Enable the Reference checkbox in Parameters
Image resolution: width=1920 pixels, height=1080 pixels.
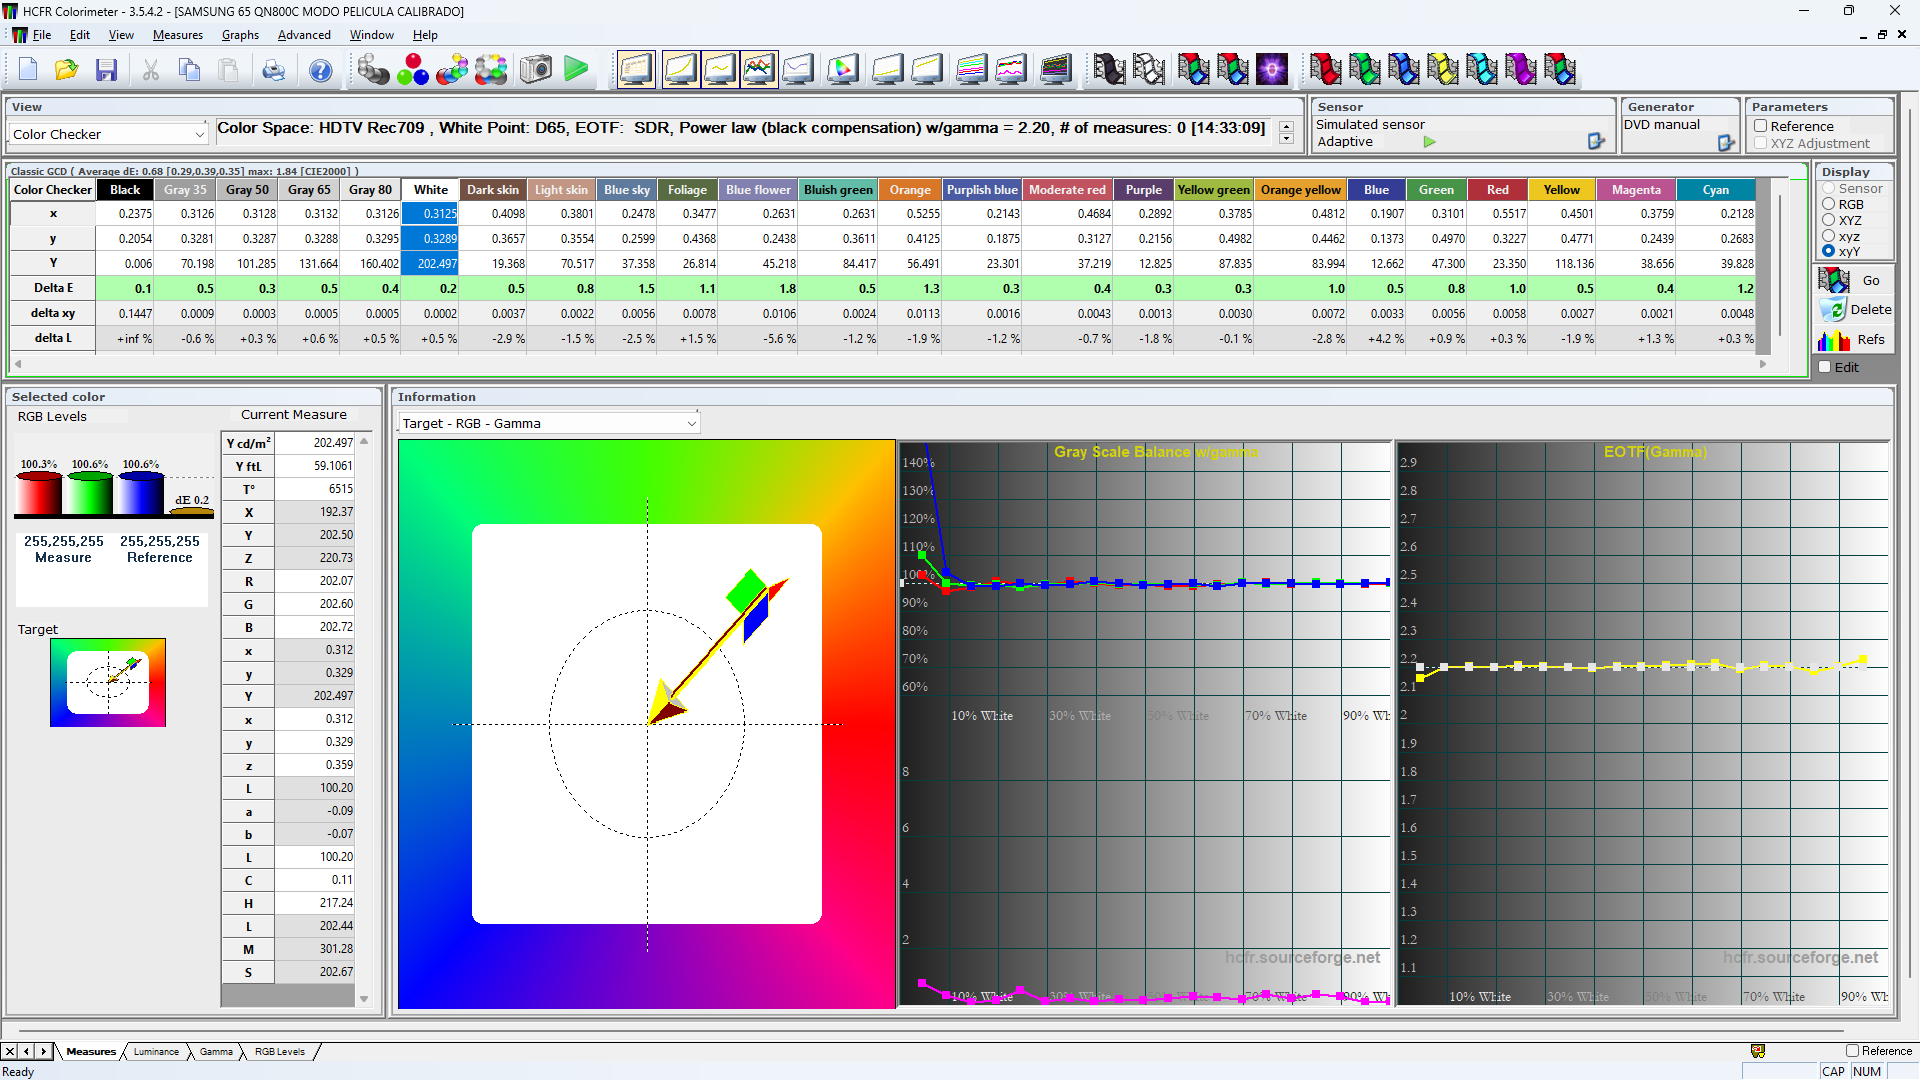click(x=1760, y=126)
